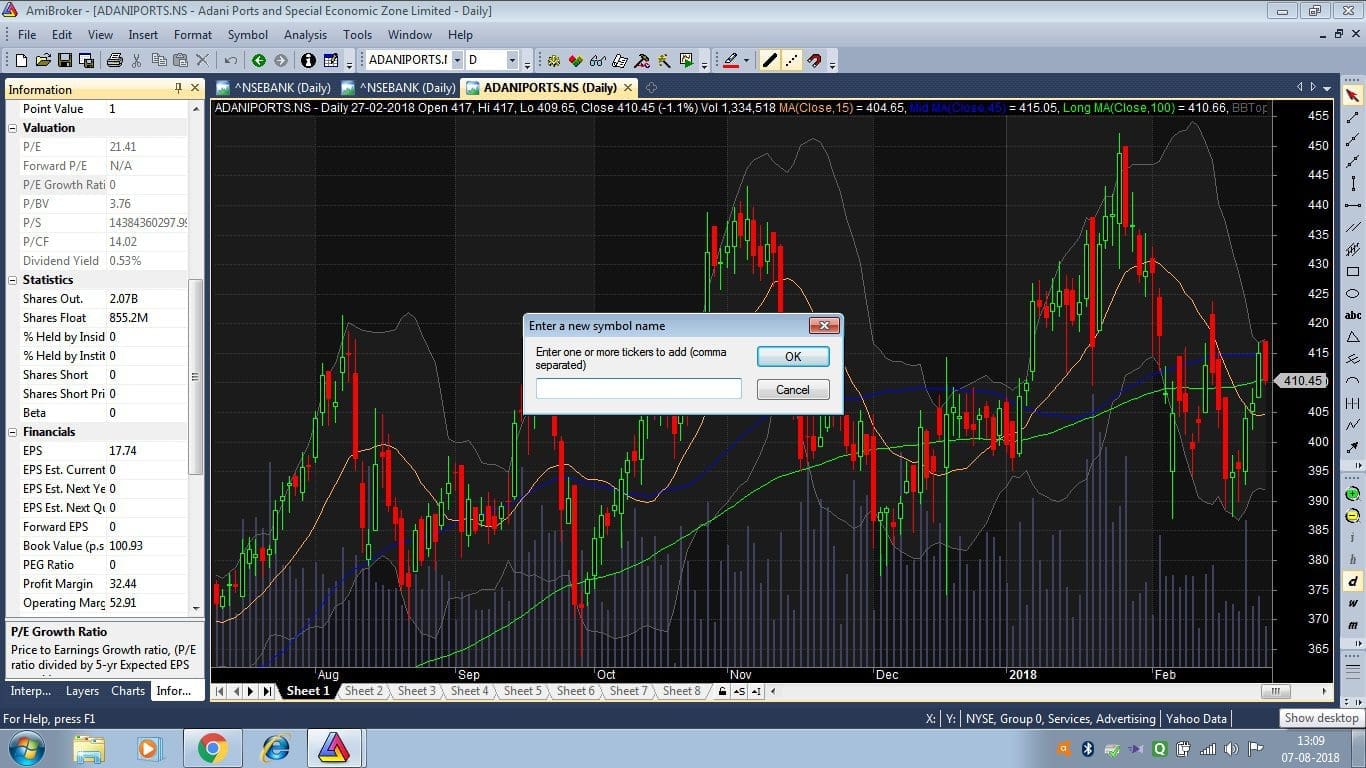Screen dimensions: 1366x768
Task: Open the Layers panel tab
Action: point(82,691)
